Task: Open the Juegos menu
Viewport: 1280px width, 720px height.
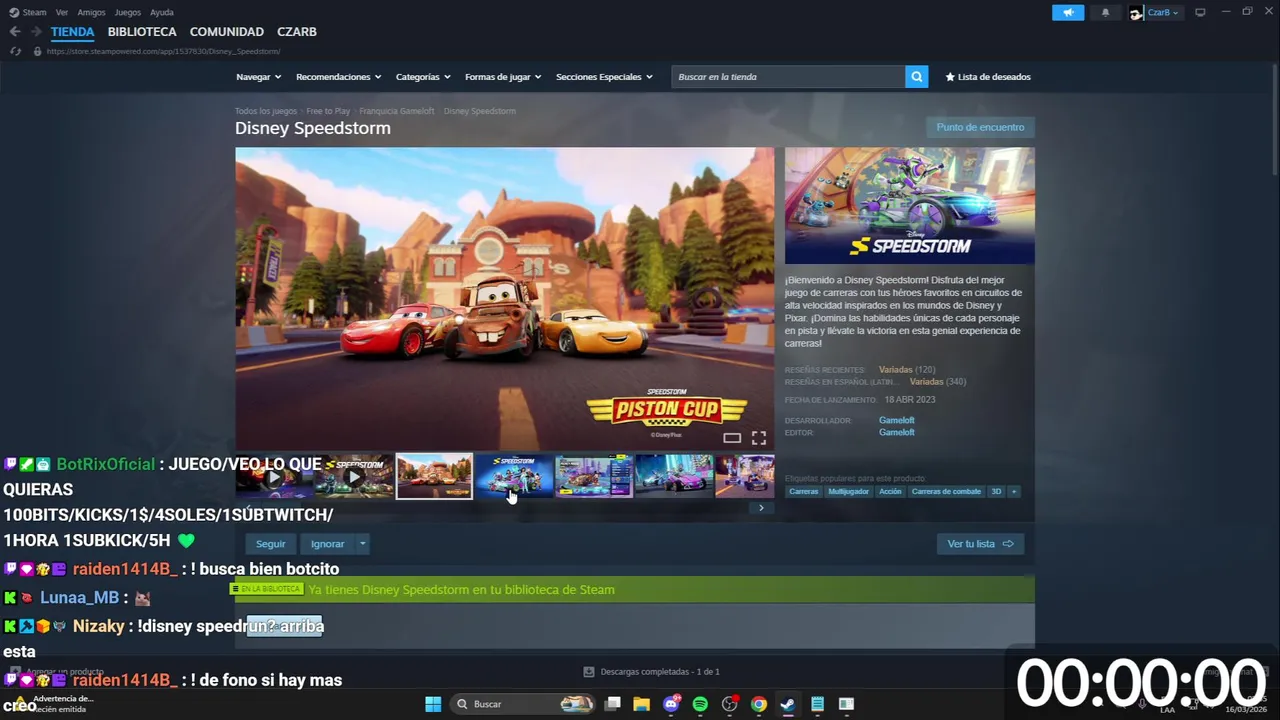Action: [x=128, y=12]
